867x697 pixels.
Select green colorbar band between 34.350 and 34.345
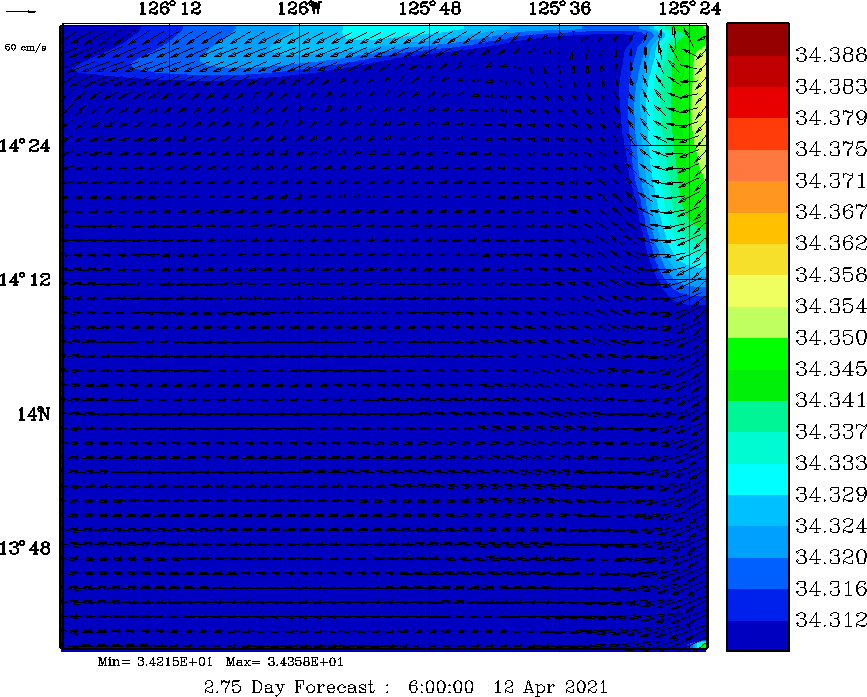pos(758,353)
